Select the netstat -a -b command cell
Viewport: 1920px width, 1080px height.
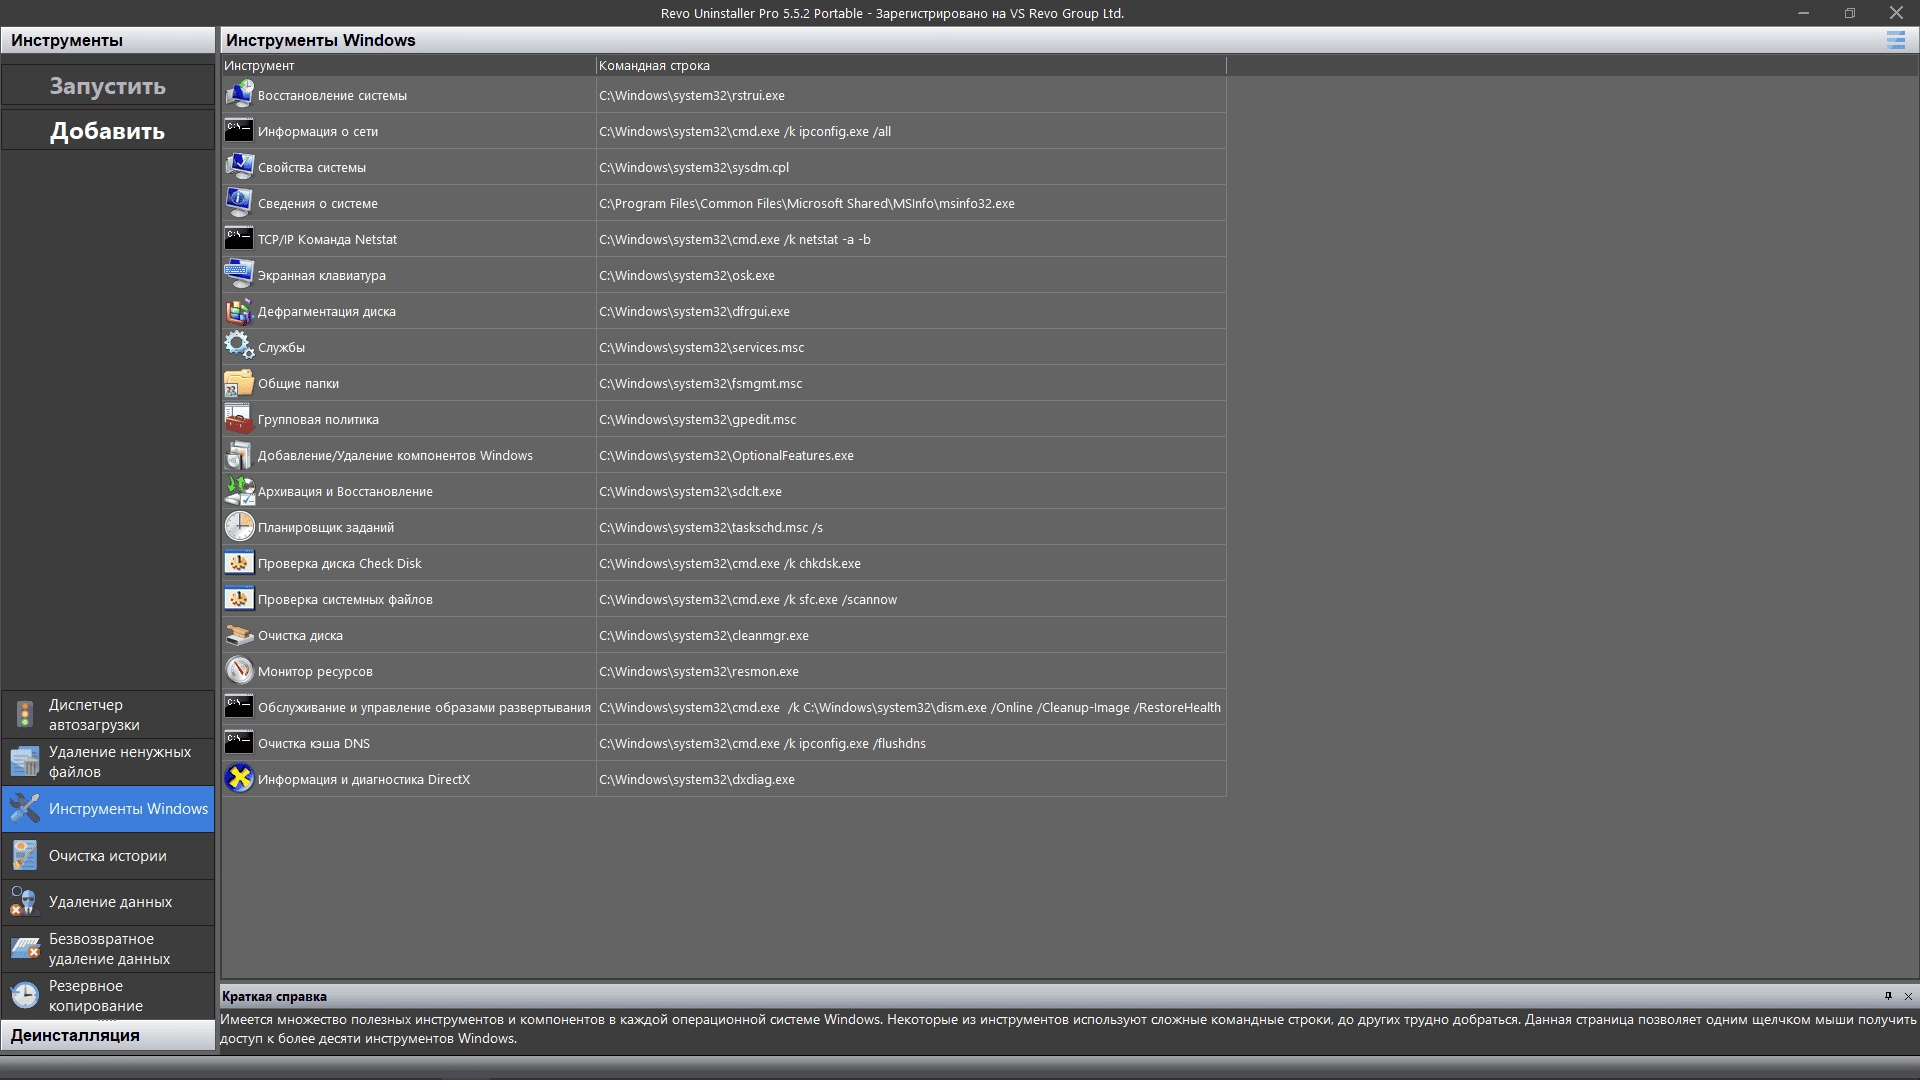pos(911,239)
